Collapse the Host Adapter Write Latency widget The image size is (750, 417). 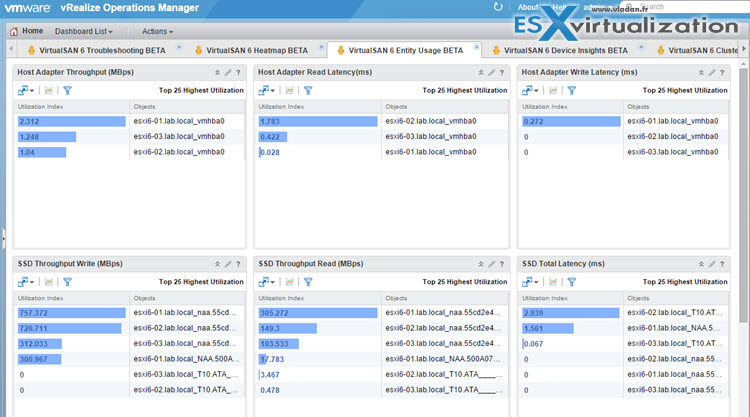[x=701, y=73]
